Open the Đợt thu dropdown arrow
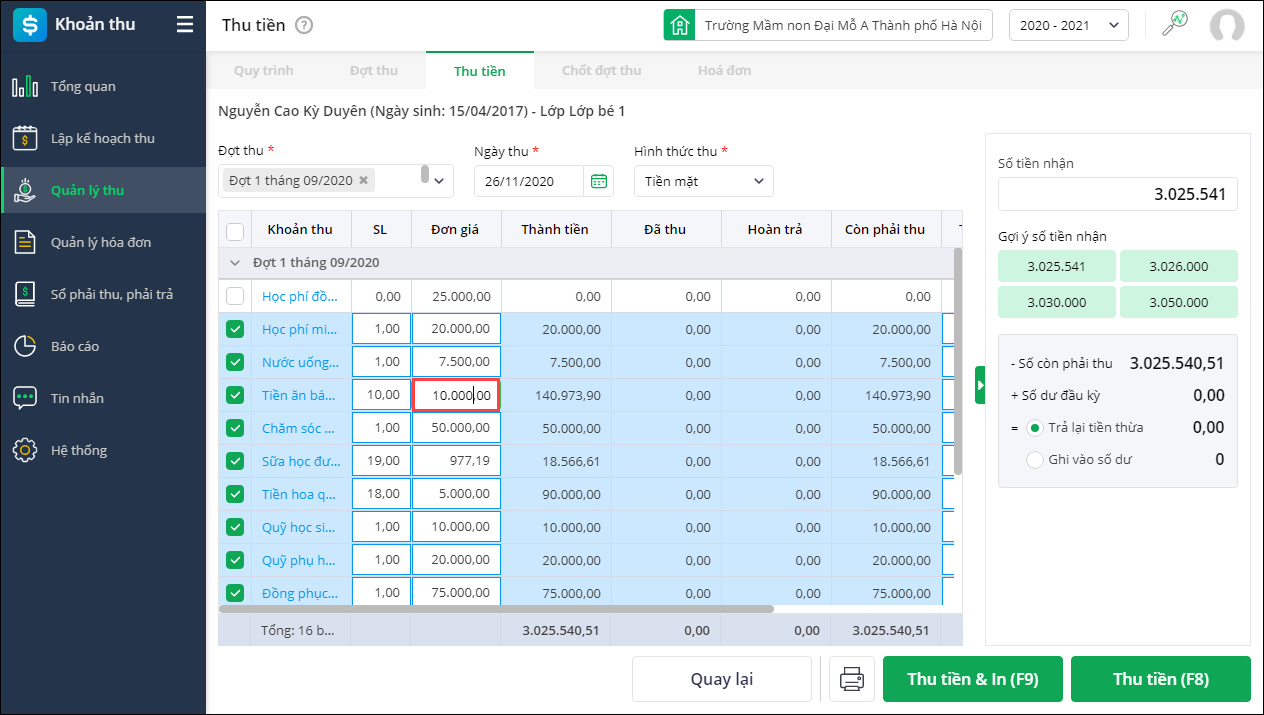Screen dimensions: 1264x715 click(441, 181)
